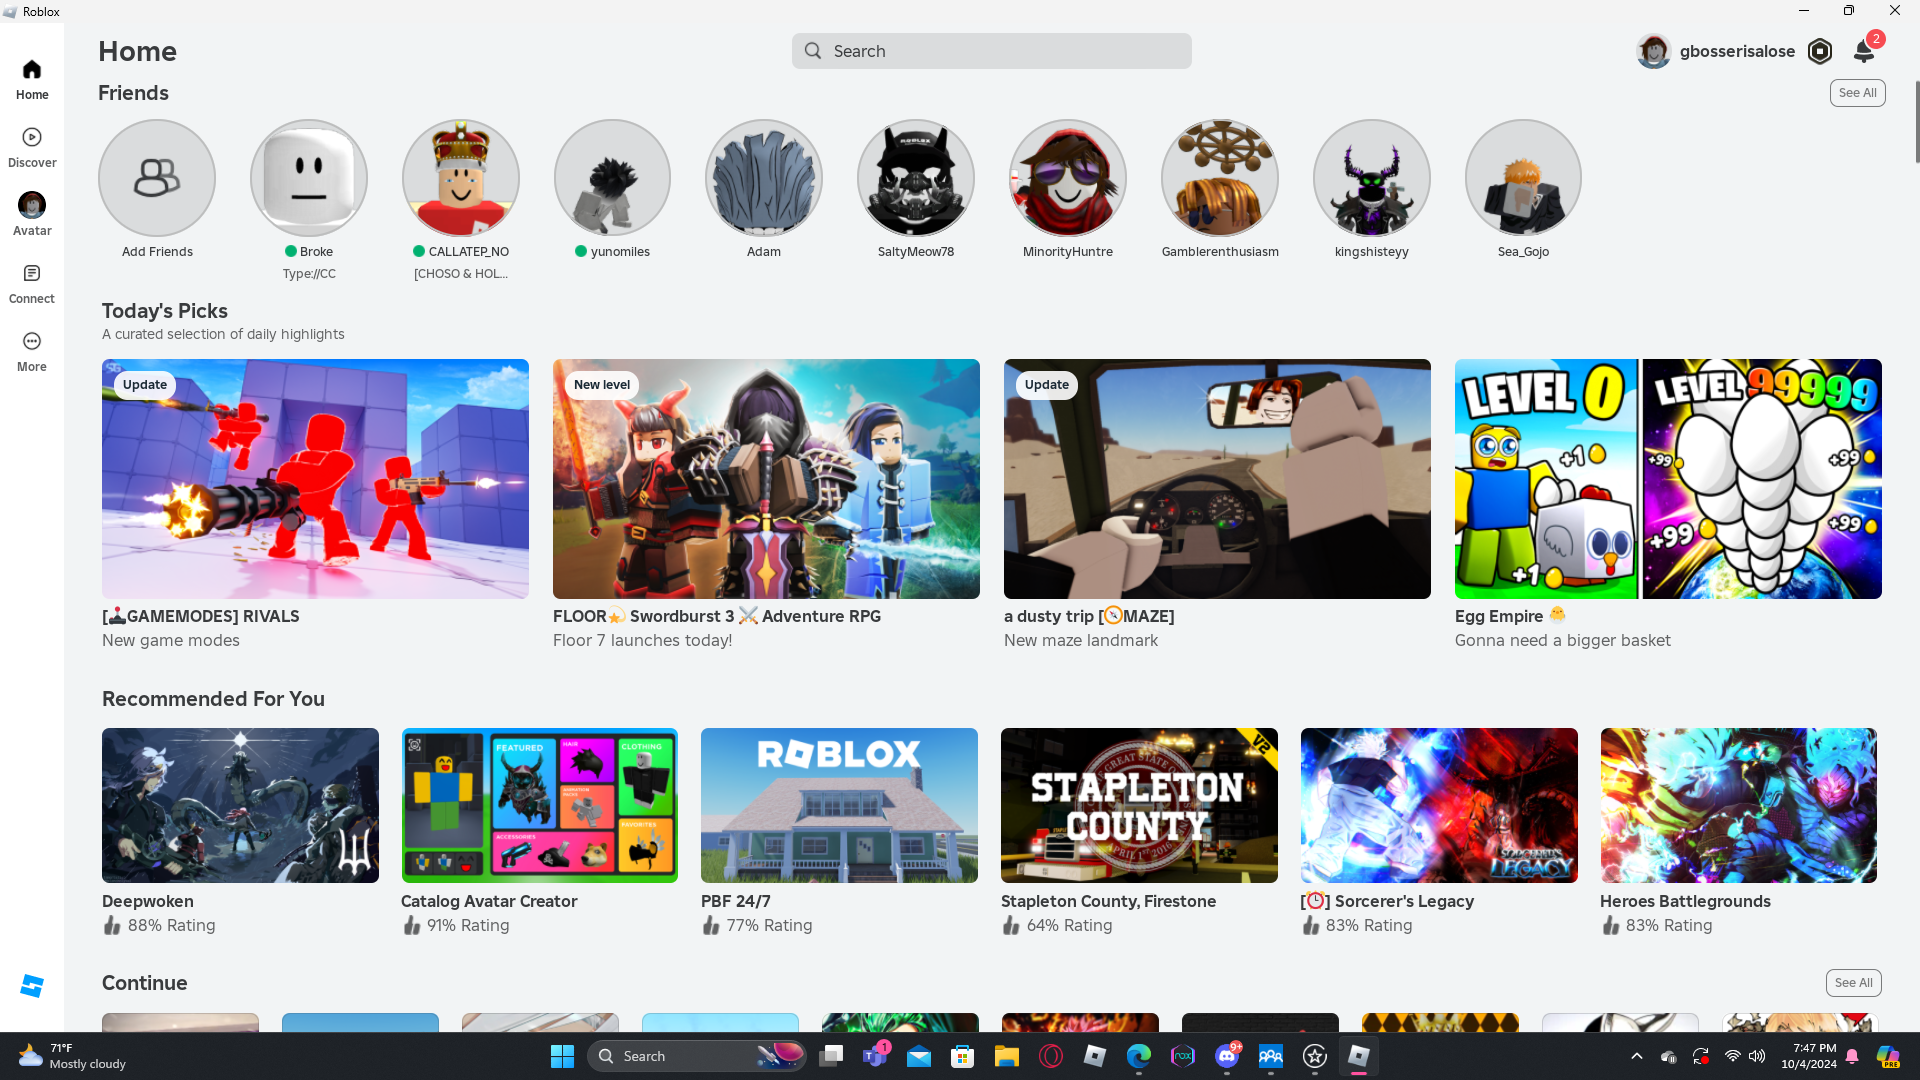Launch Roblox Studio from sidebar bottom icon
This screenshot has width=1920, height=1080.
(32, 986)
